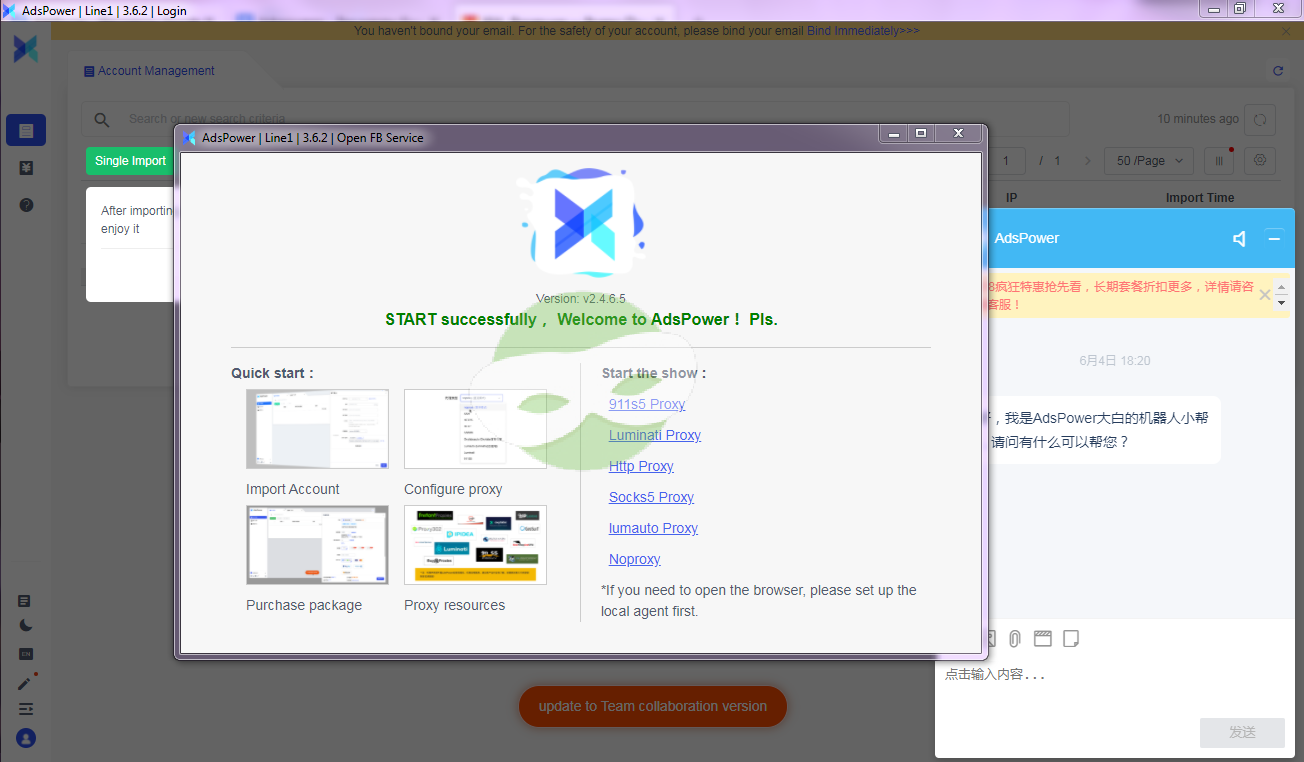Image resolution: width=1304 pixels, height=762 pixels.
Task: Click the video clapperboard icon in chat toolbar
Action: [x=1043, y=638]
